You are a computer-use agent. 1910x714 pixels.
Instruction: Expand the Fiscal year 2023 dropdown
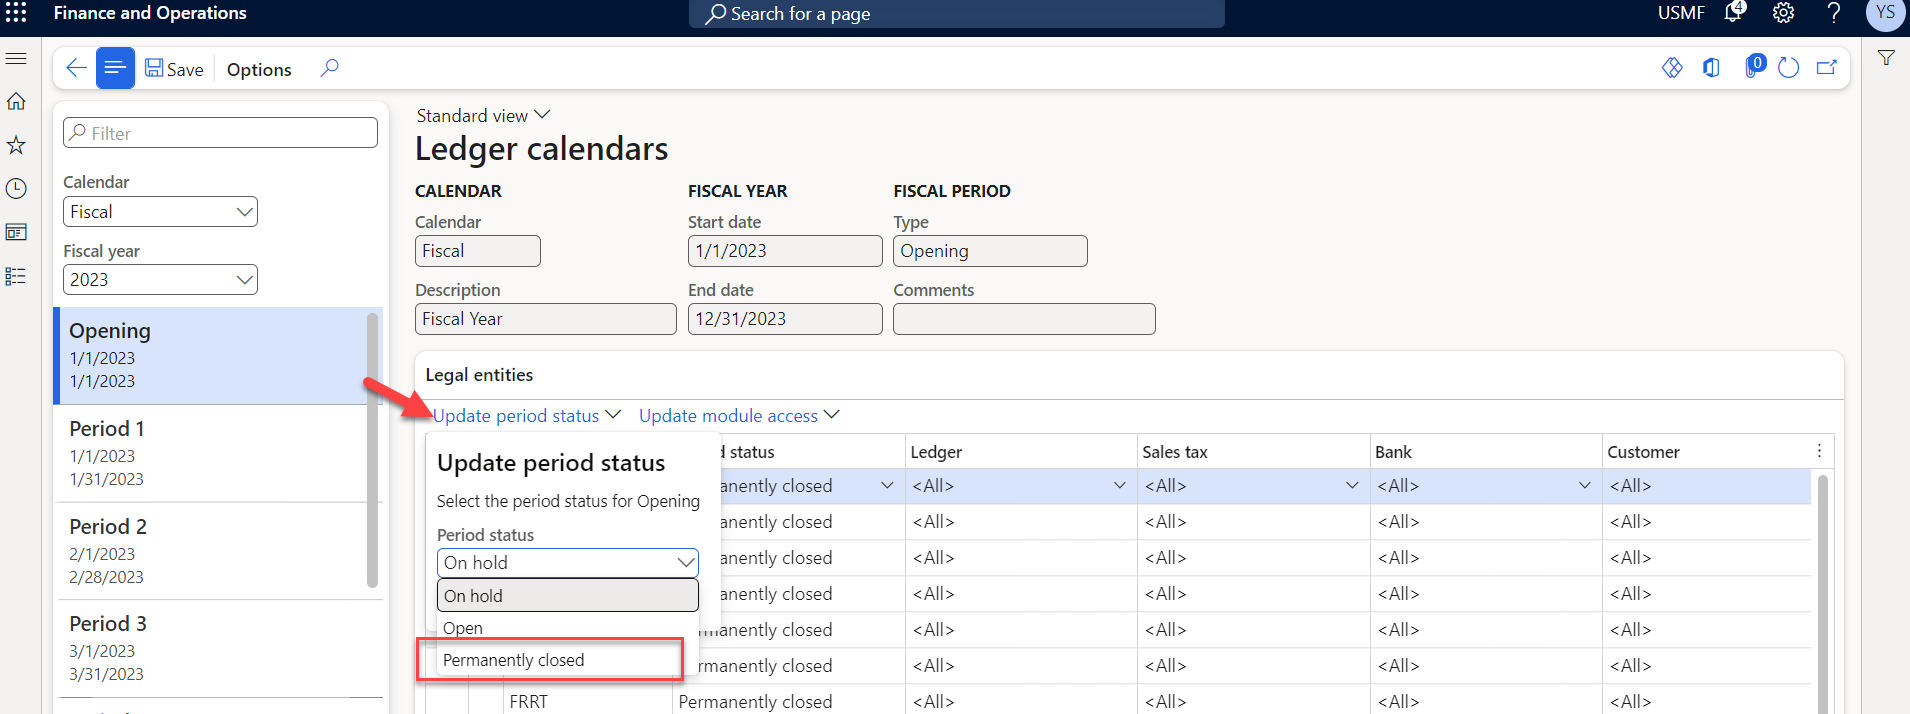(x=160, y=280)
